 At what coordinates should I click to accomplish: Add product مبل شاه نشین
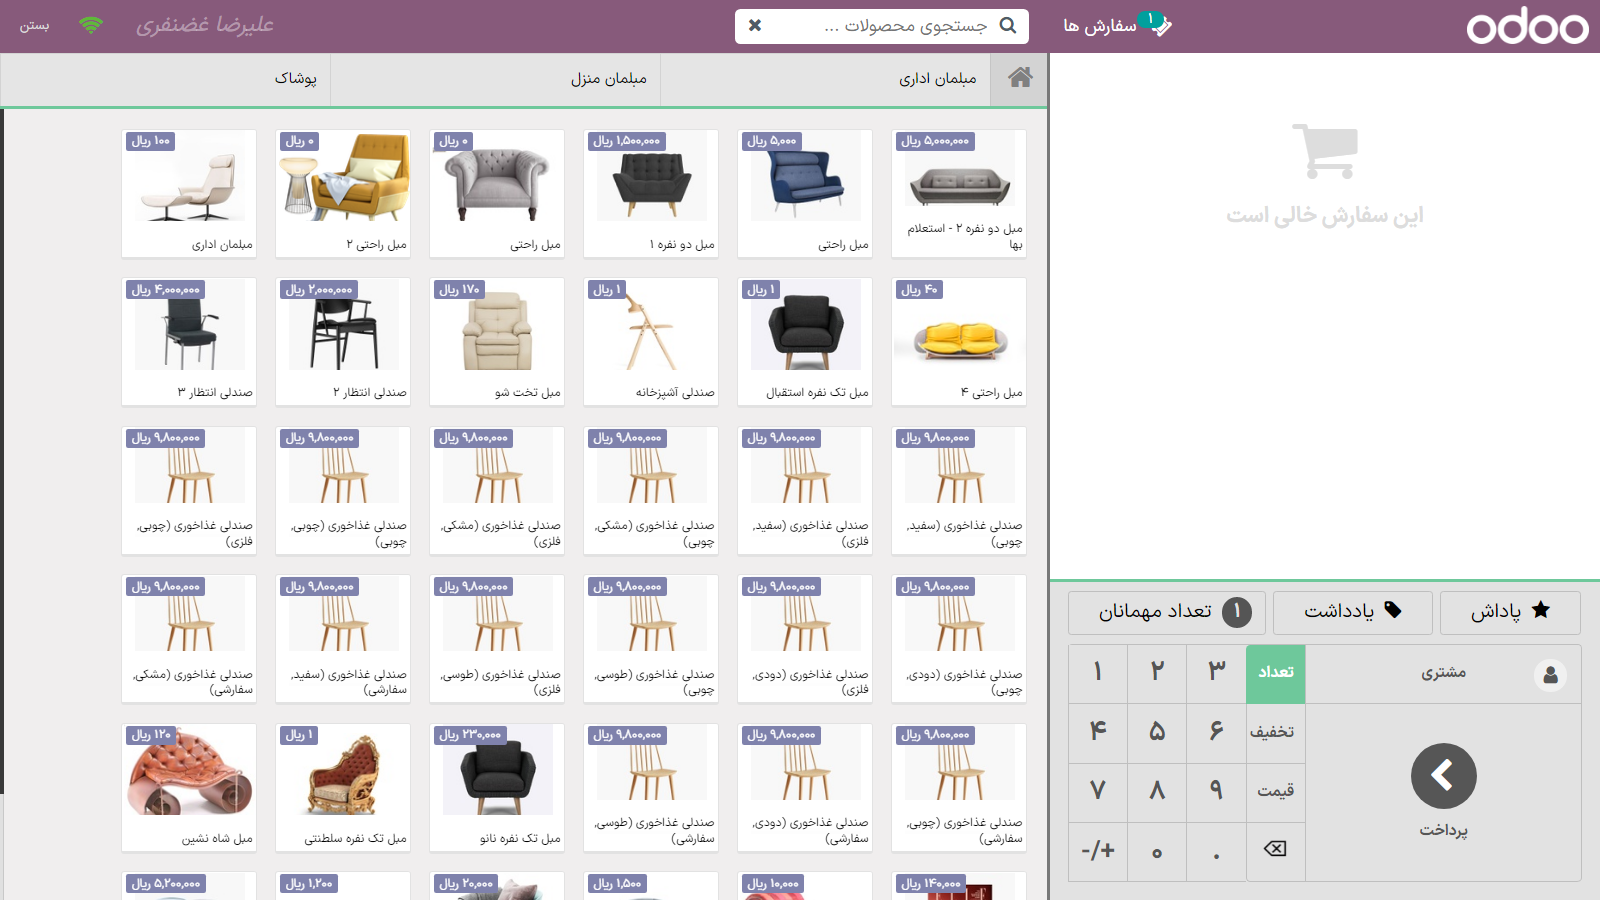coord(189,788)
